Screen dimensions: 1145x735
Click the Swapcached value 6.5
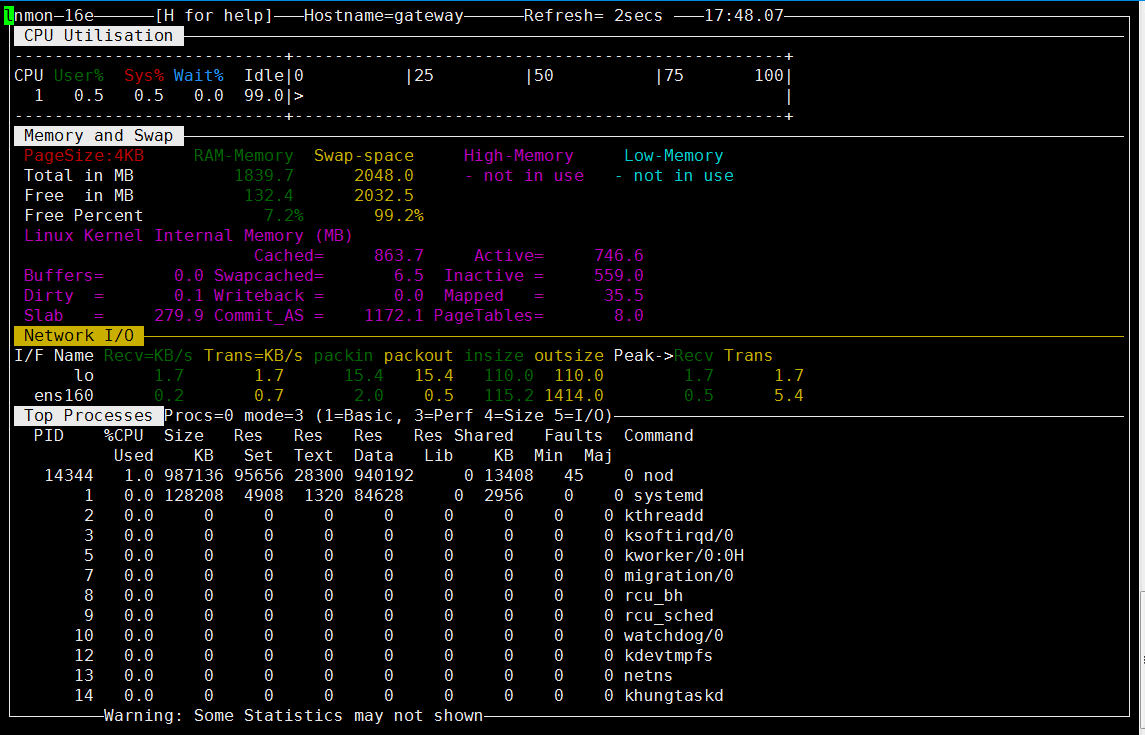[409, 276]
